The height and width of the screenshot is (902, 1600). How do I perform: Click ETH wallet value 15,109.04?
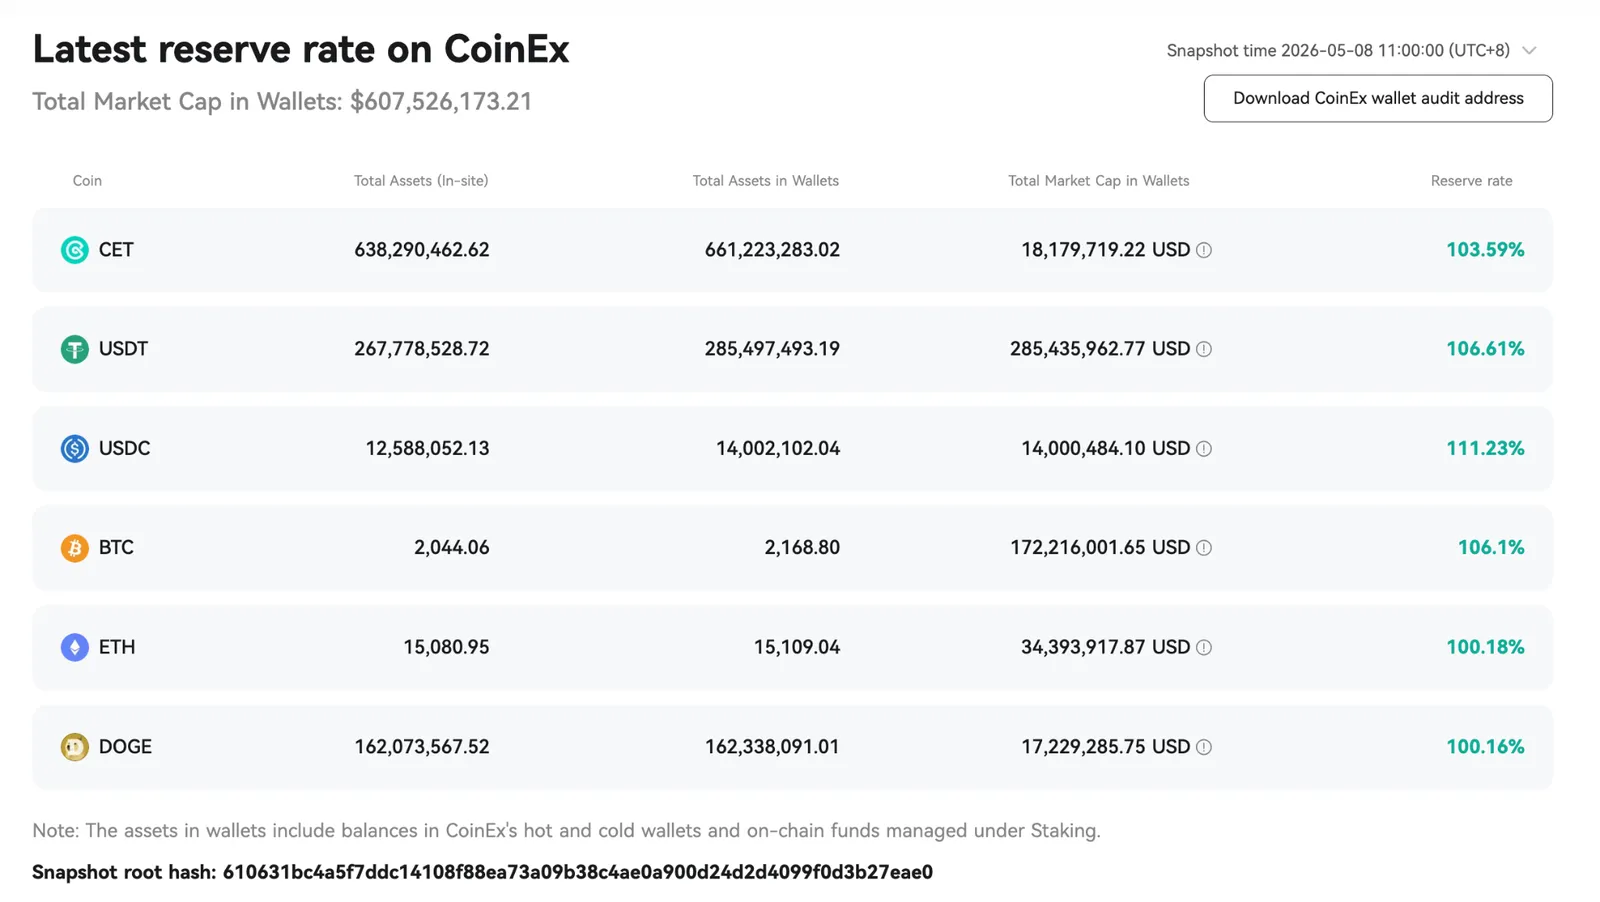(797, 647)
